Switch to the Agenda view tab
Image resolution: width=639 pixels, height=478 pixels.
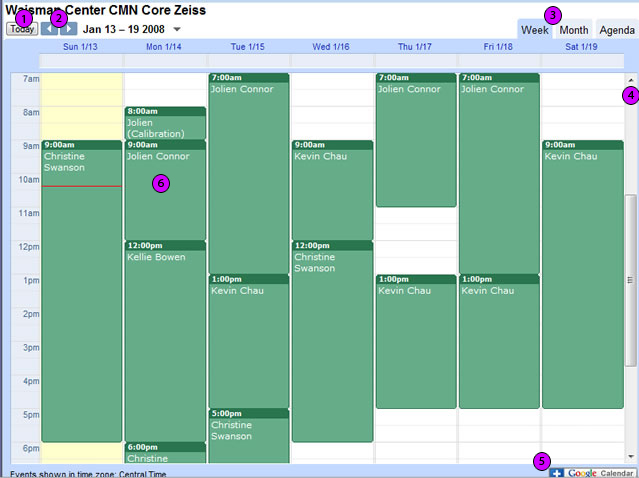[617, 30]
